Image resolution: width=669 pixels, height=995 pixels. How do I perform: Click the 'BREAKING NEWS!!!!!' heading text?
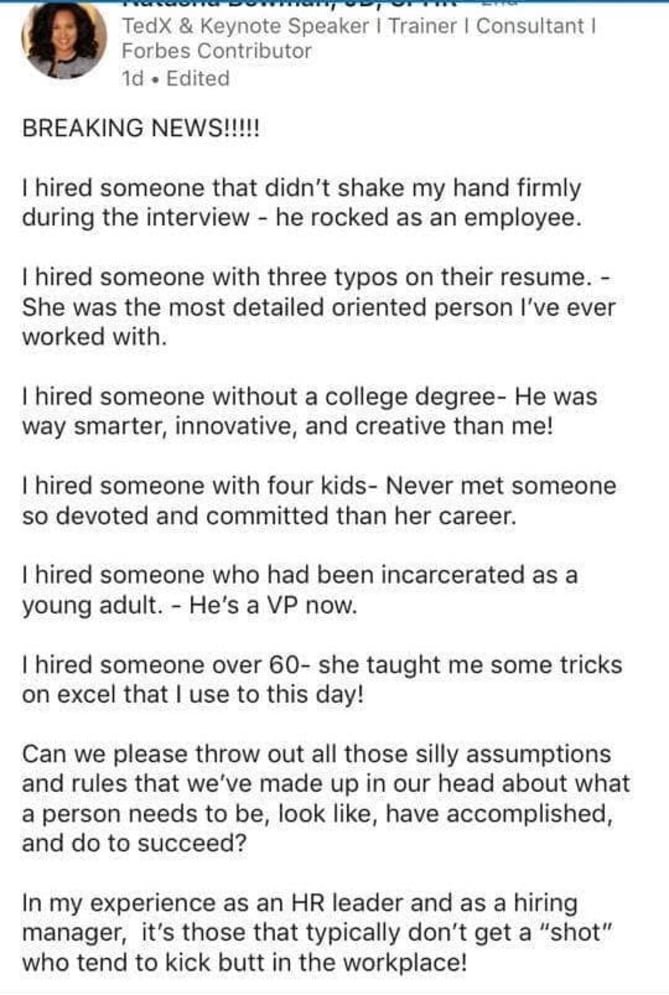[141, 128]
